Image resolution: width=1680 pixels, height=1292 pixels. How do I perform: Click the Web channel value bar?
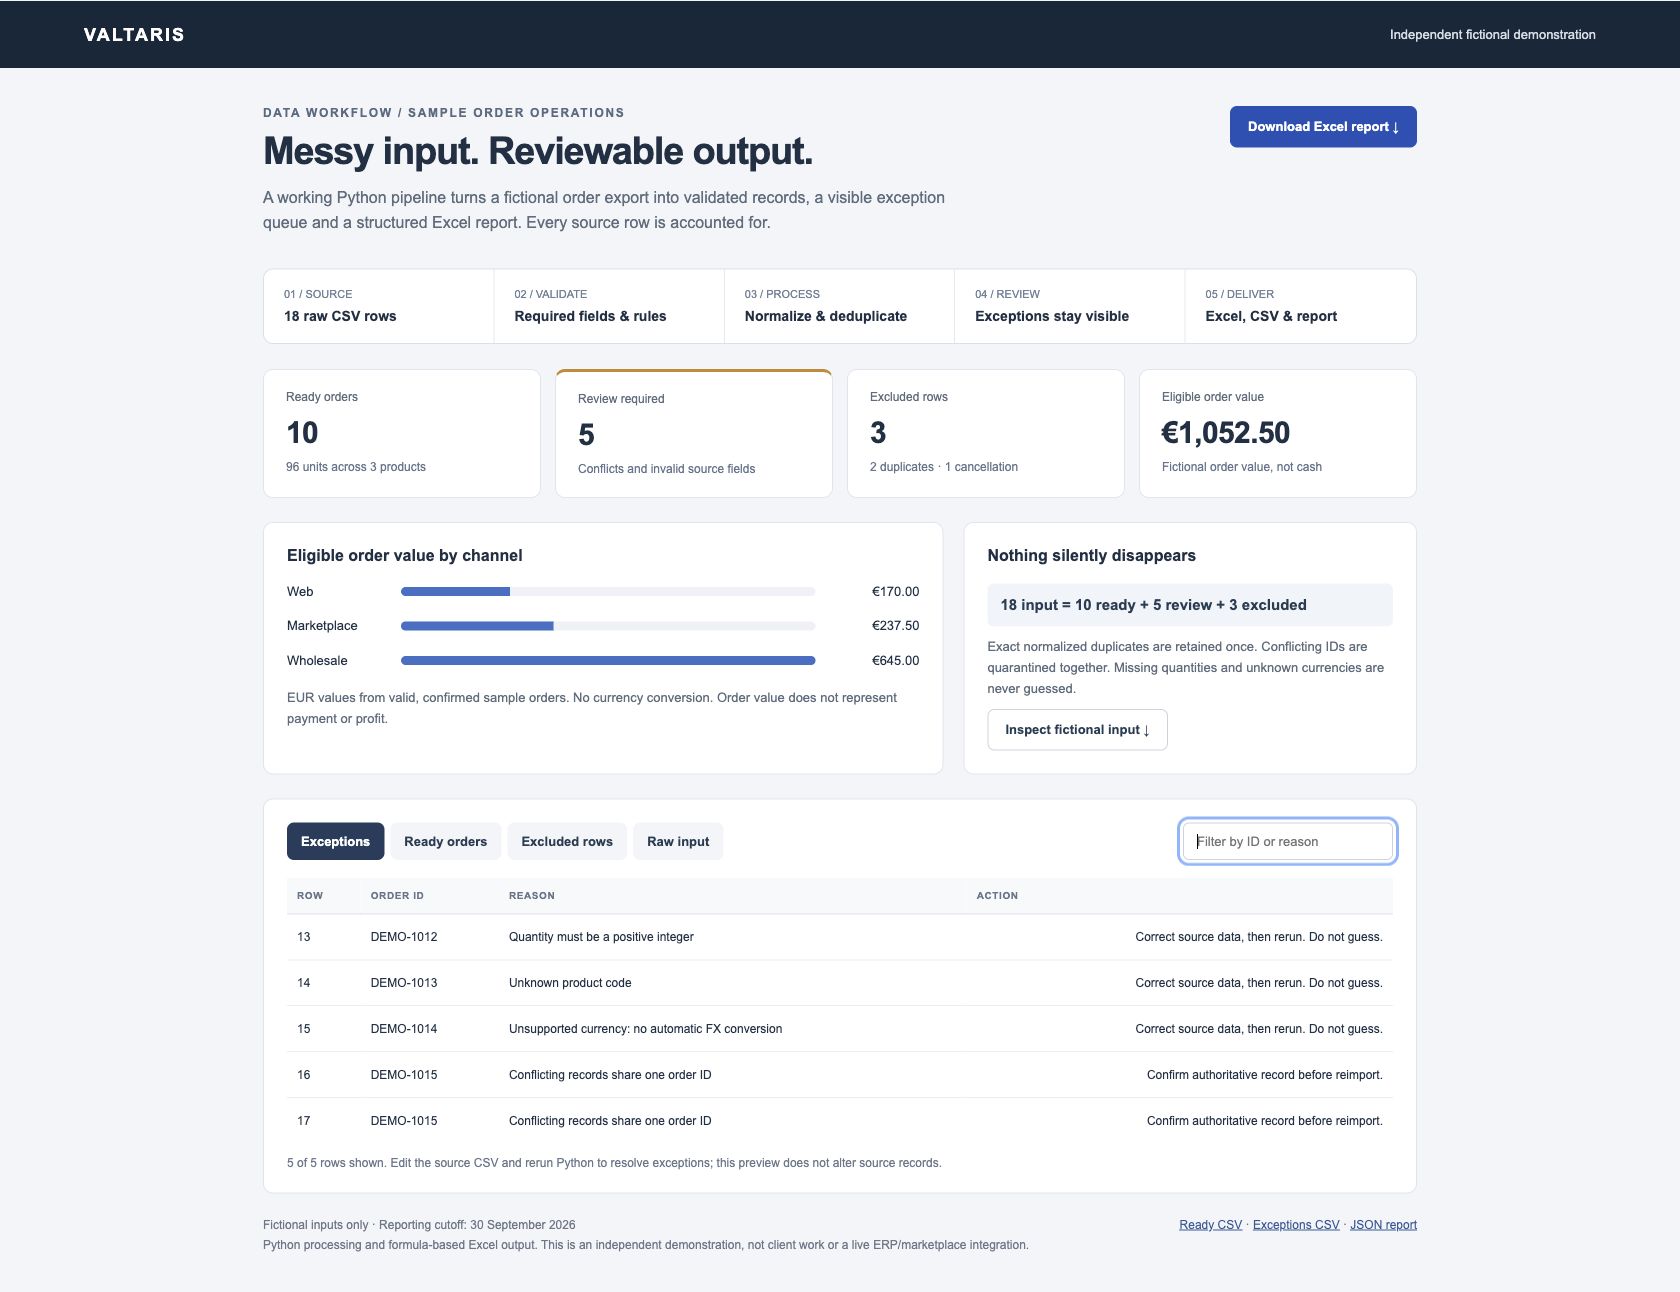point(608,592)
